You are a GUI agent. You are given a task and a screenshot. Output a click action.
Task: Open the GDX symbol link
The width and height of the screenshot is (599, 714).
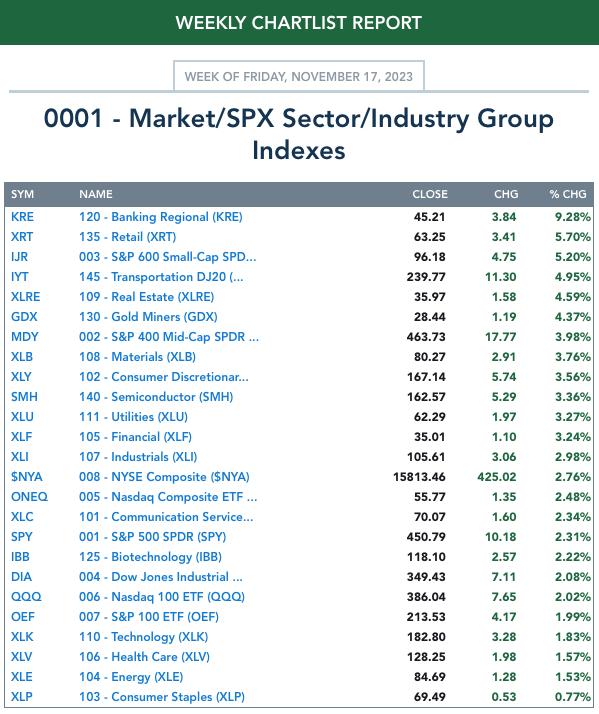(24, 317)
